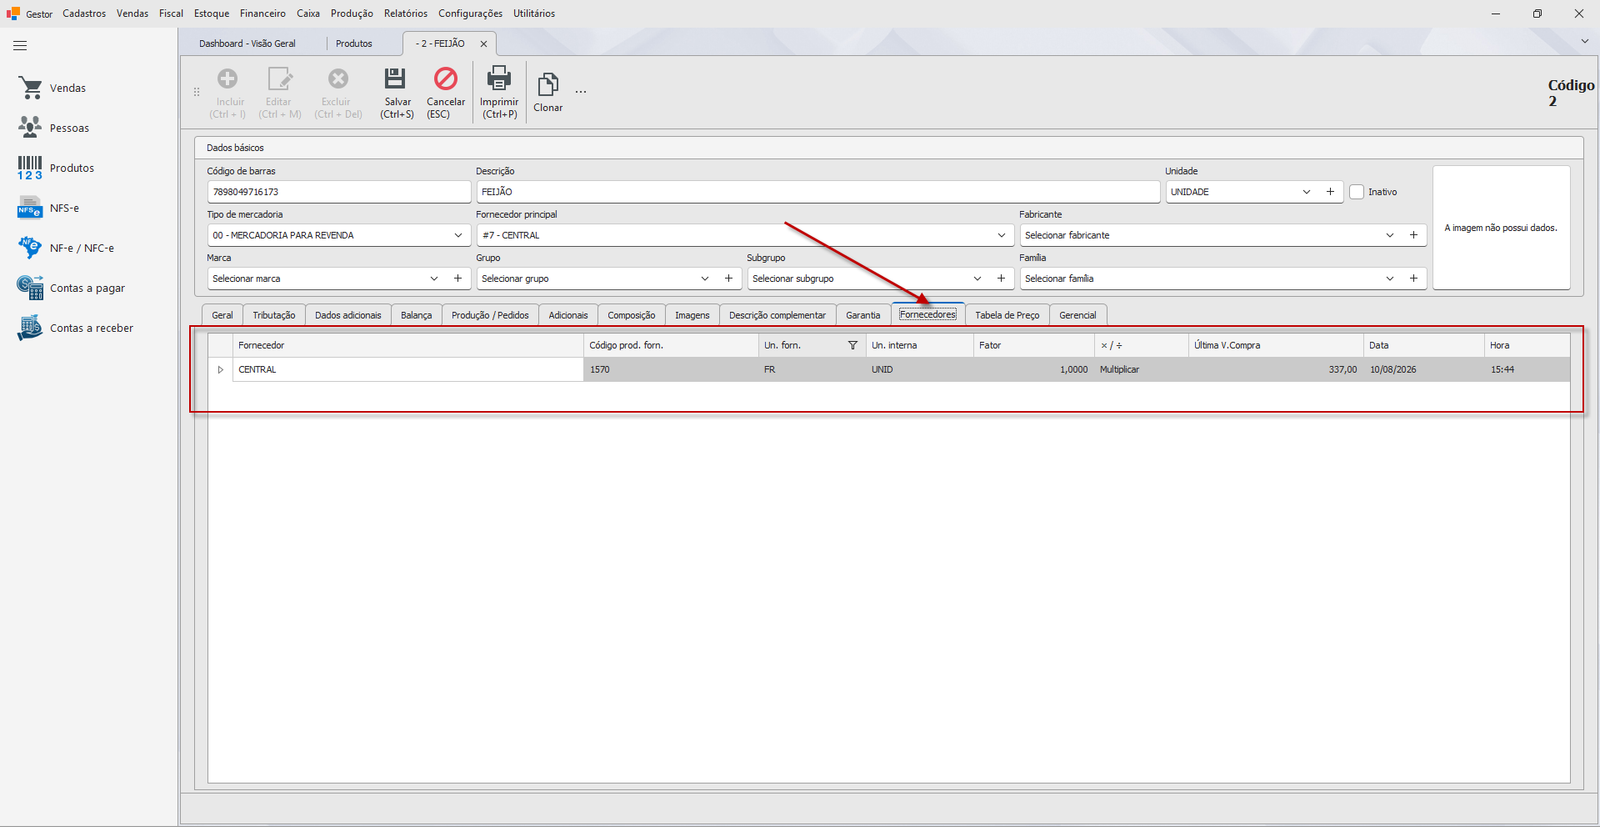This screenshot has height=827, width=1600.
Task: Close the 2 - FEIJÃO tab
Action: click(x=484, y=44)
